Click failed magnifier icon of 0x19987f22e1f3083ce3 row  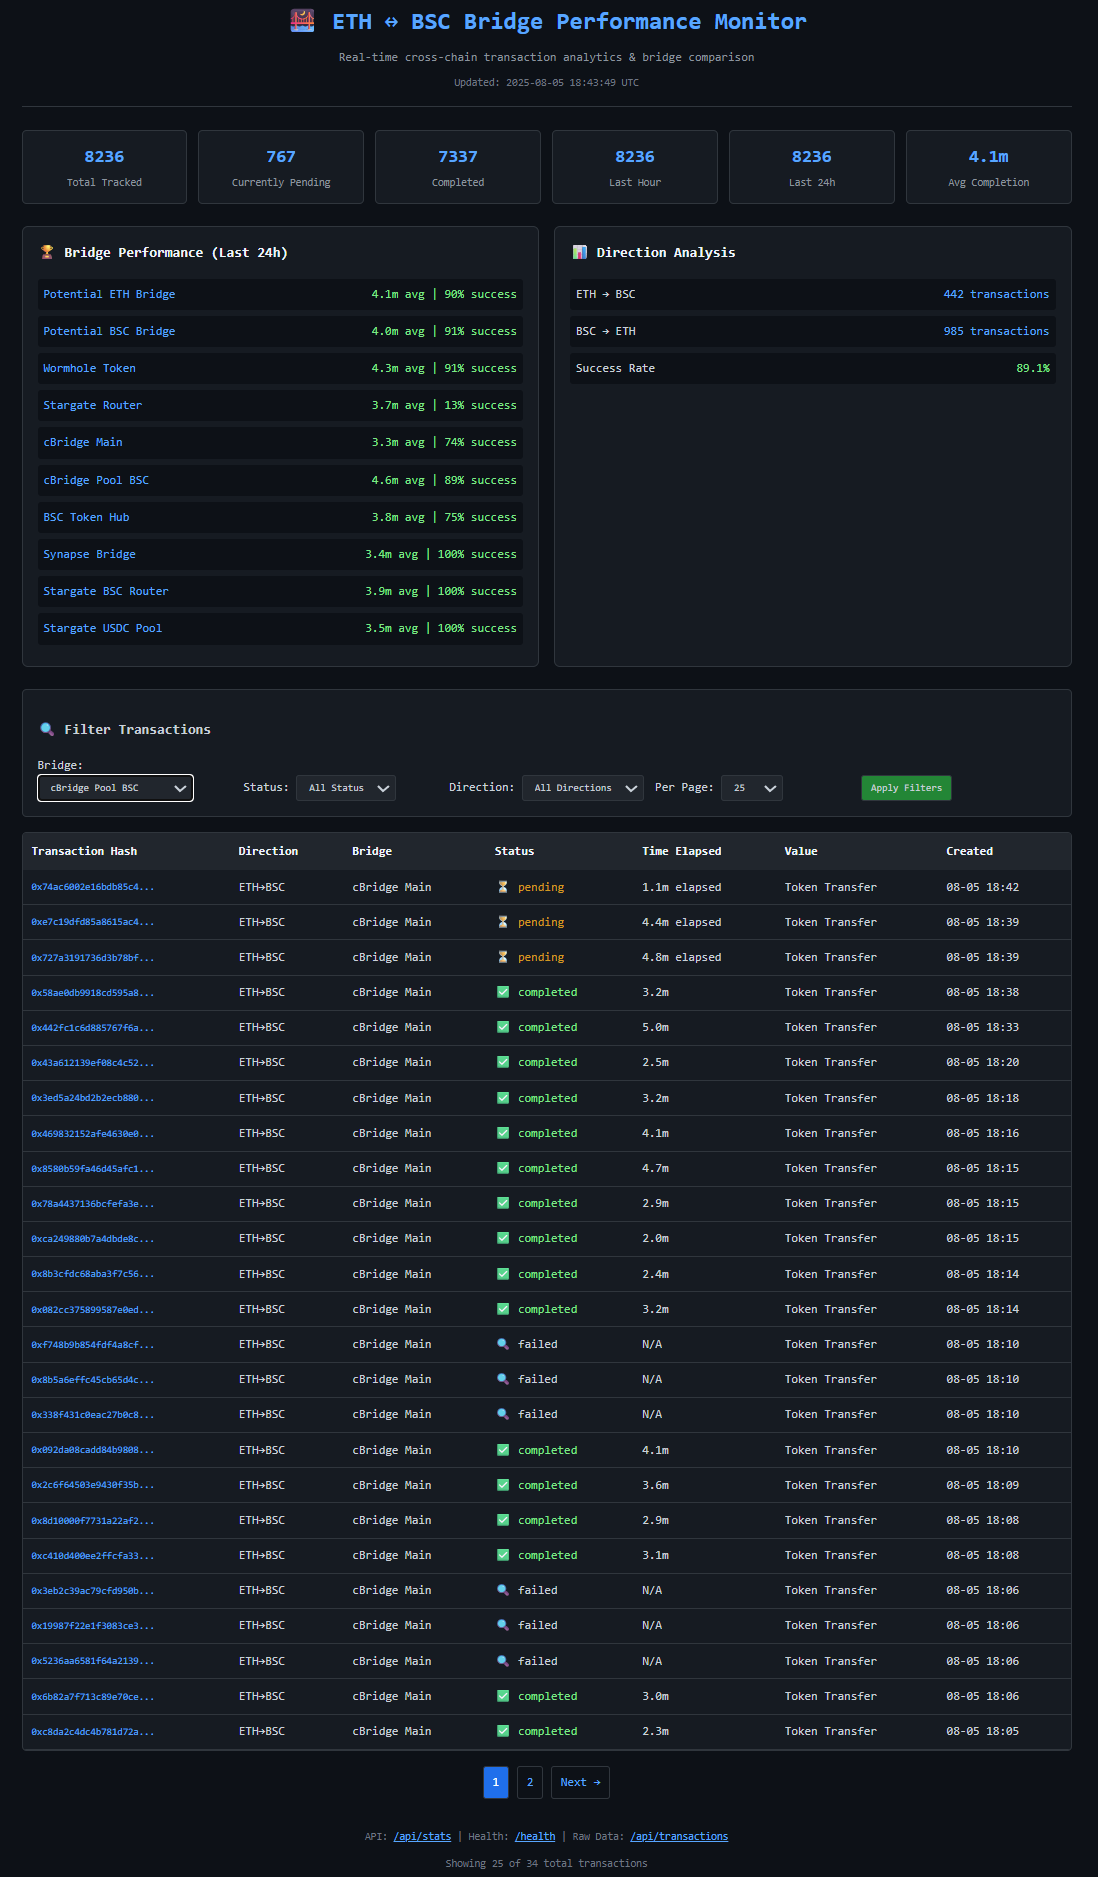(503, 1625)
